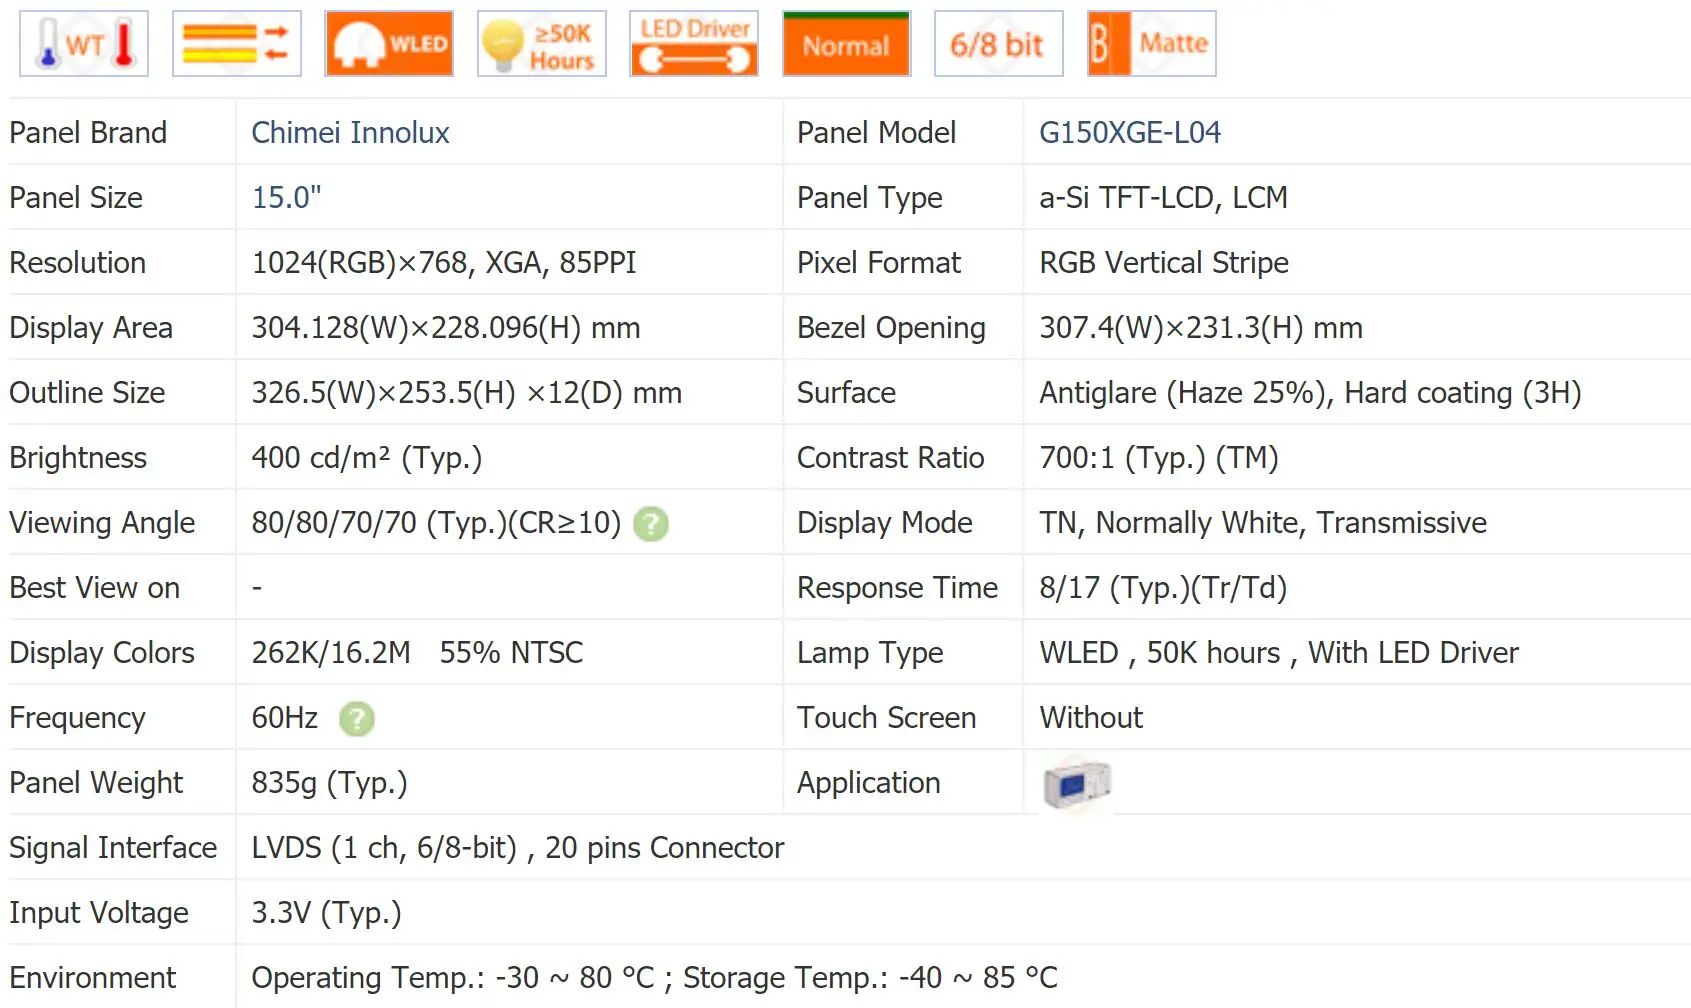The image size is (1691, 1008).
Task: Open the Chimei Innolux brand link
Action: click(350, 133)
